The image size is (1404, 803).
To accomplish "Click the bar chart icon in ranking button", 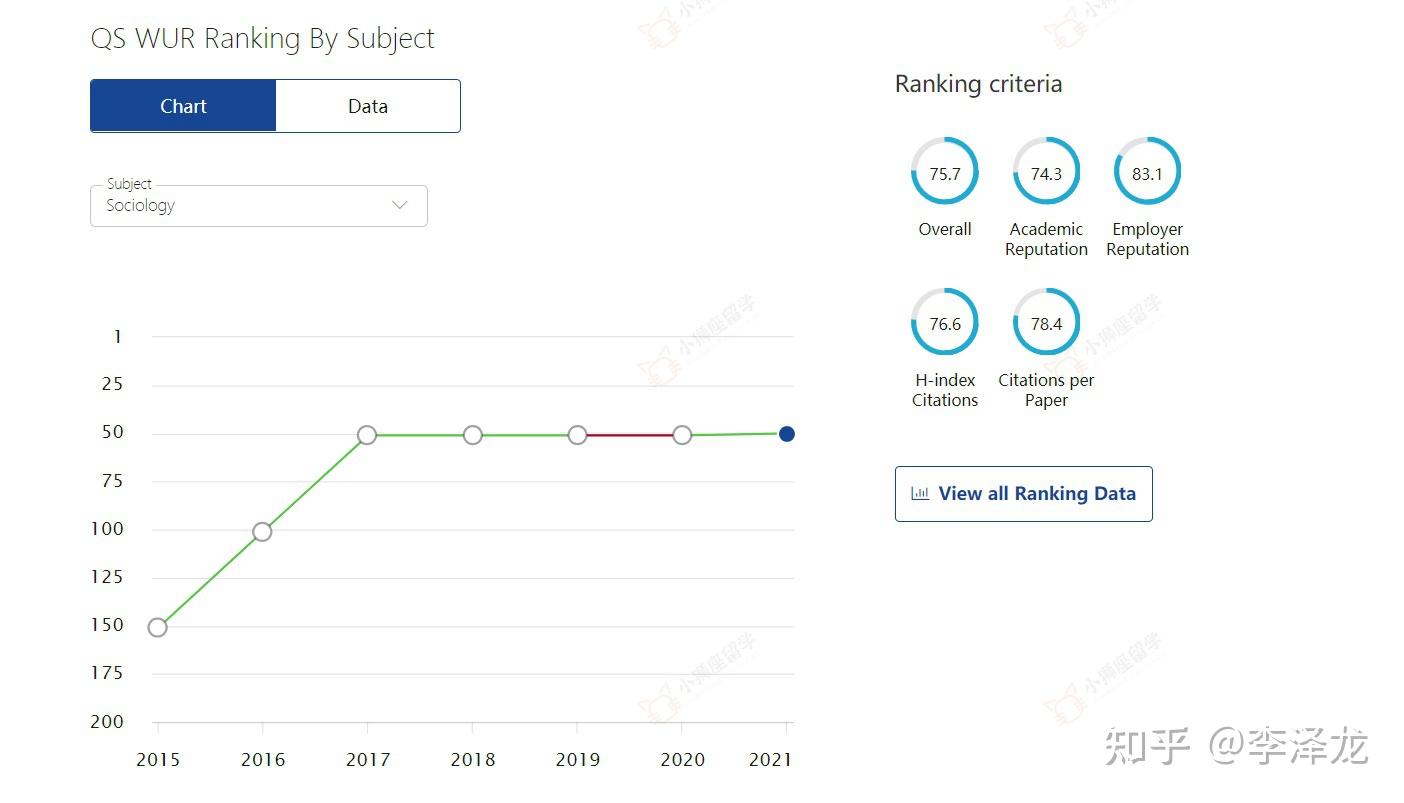I will pos(920,493).
